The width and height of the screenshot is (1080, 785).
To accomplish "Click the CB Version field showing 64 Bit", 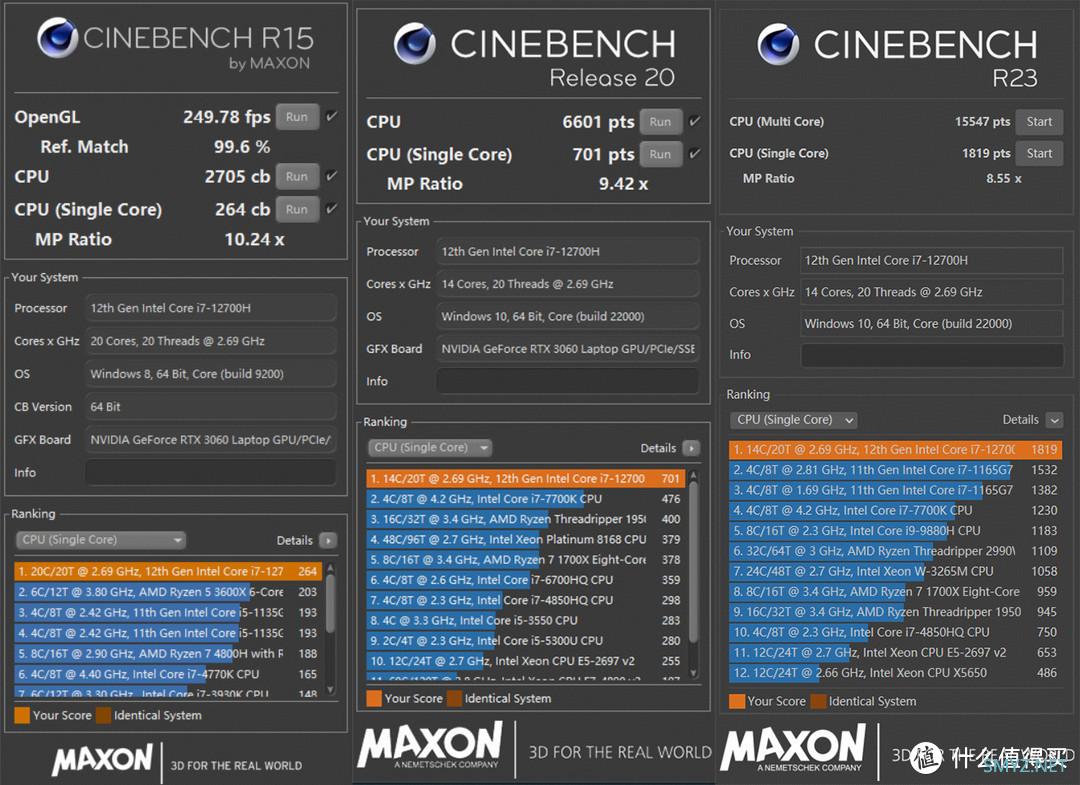I will pyautogui.click(x=211, y=406).
